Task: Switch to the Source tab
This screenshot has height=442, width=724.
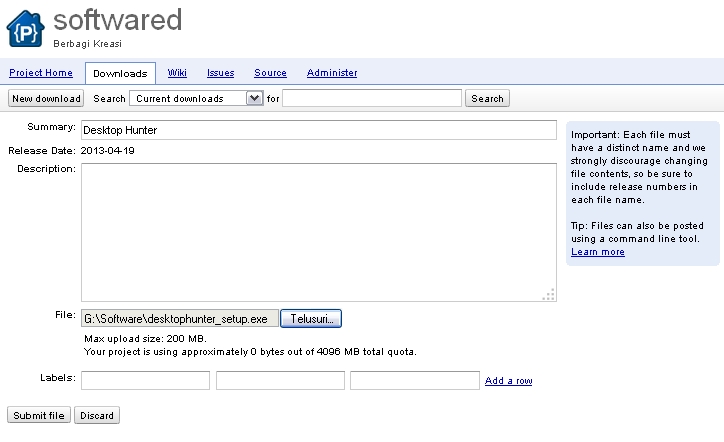Action: point(270,73)
